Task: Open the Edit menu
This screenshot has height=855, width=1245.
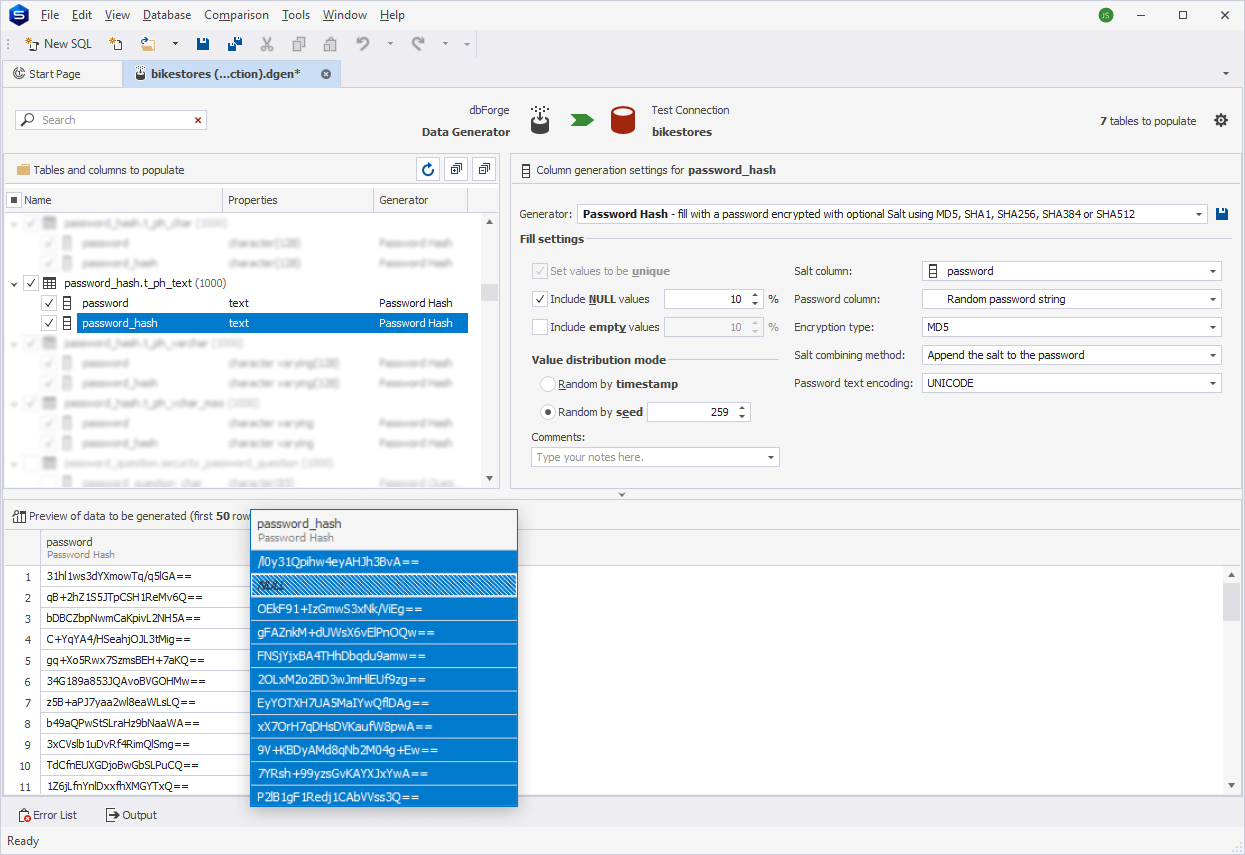Action: [82, 15]
